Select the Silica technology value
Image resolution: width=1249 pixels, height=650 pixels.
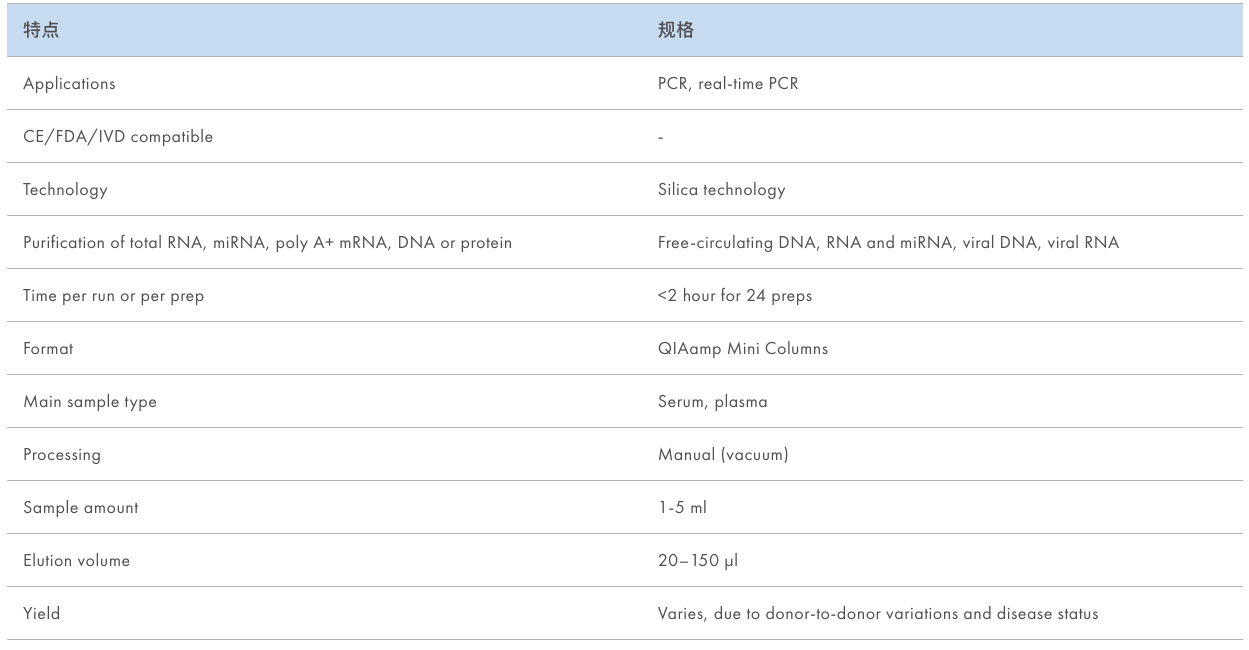point(721,190)
